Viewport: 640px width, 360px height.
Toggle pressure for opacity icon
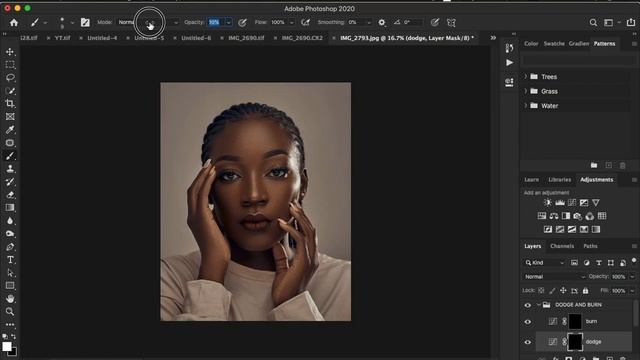pos(242,22)
